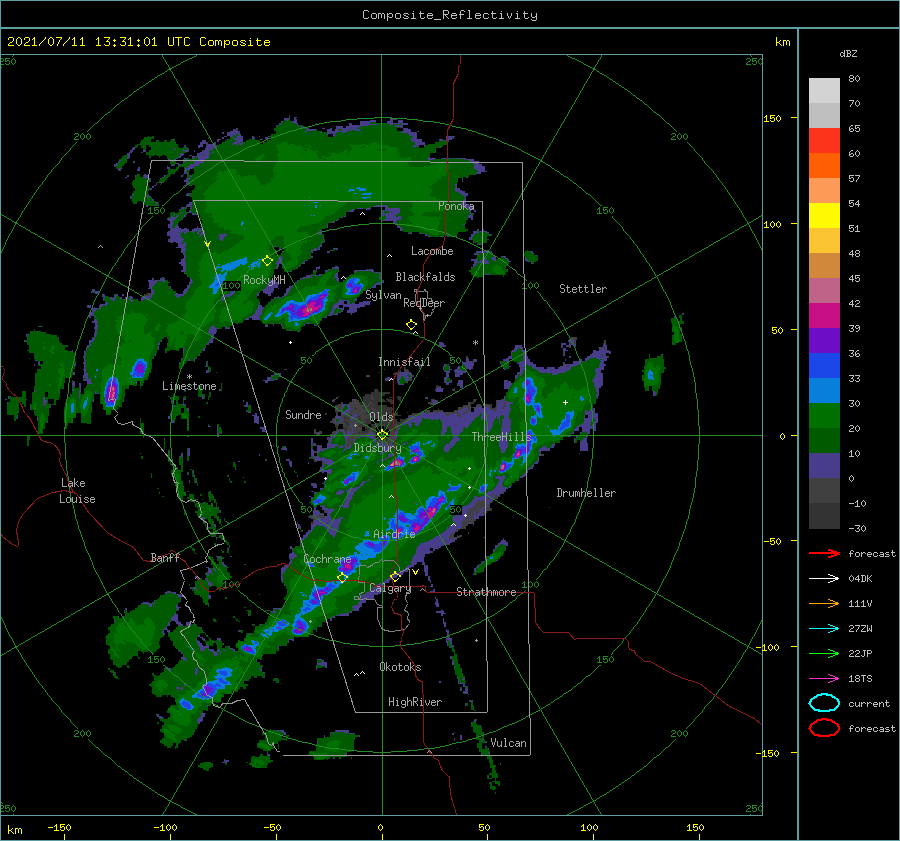Click the Lacombe label
This screenshot has height=841, width=900.
click(x=432, y=251)
